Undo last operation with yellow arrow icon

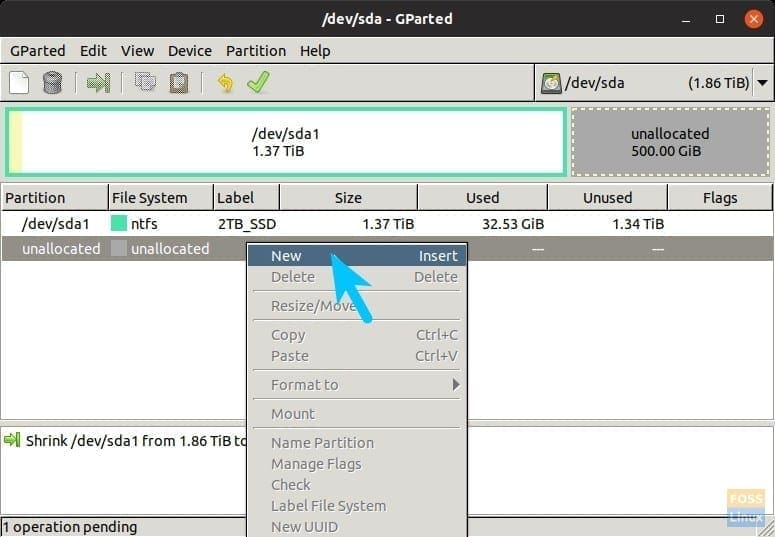[225, 82]
